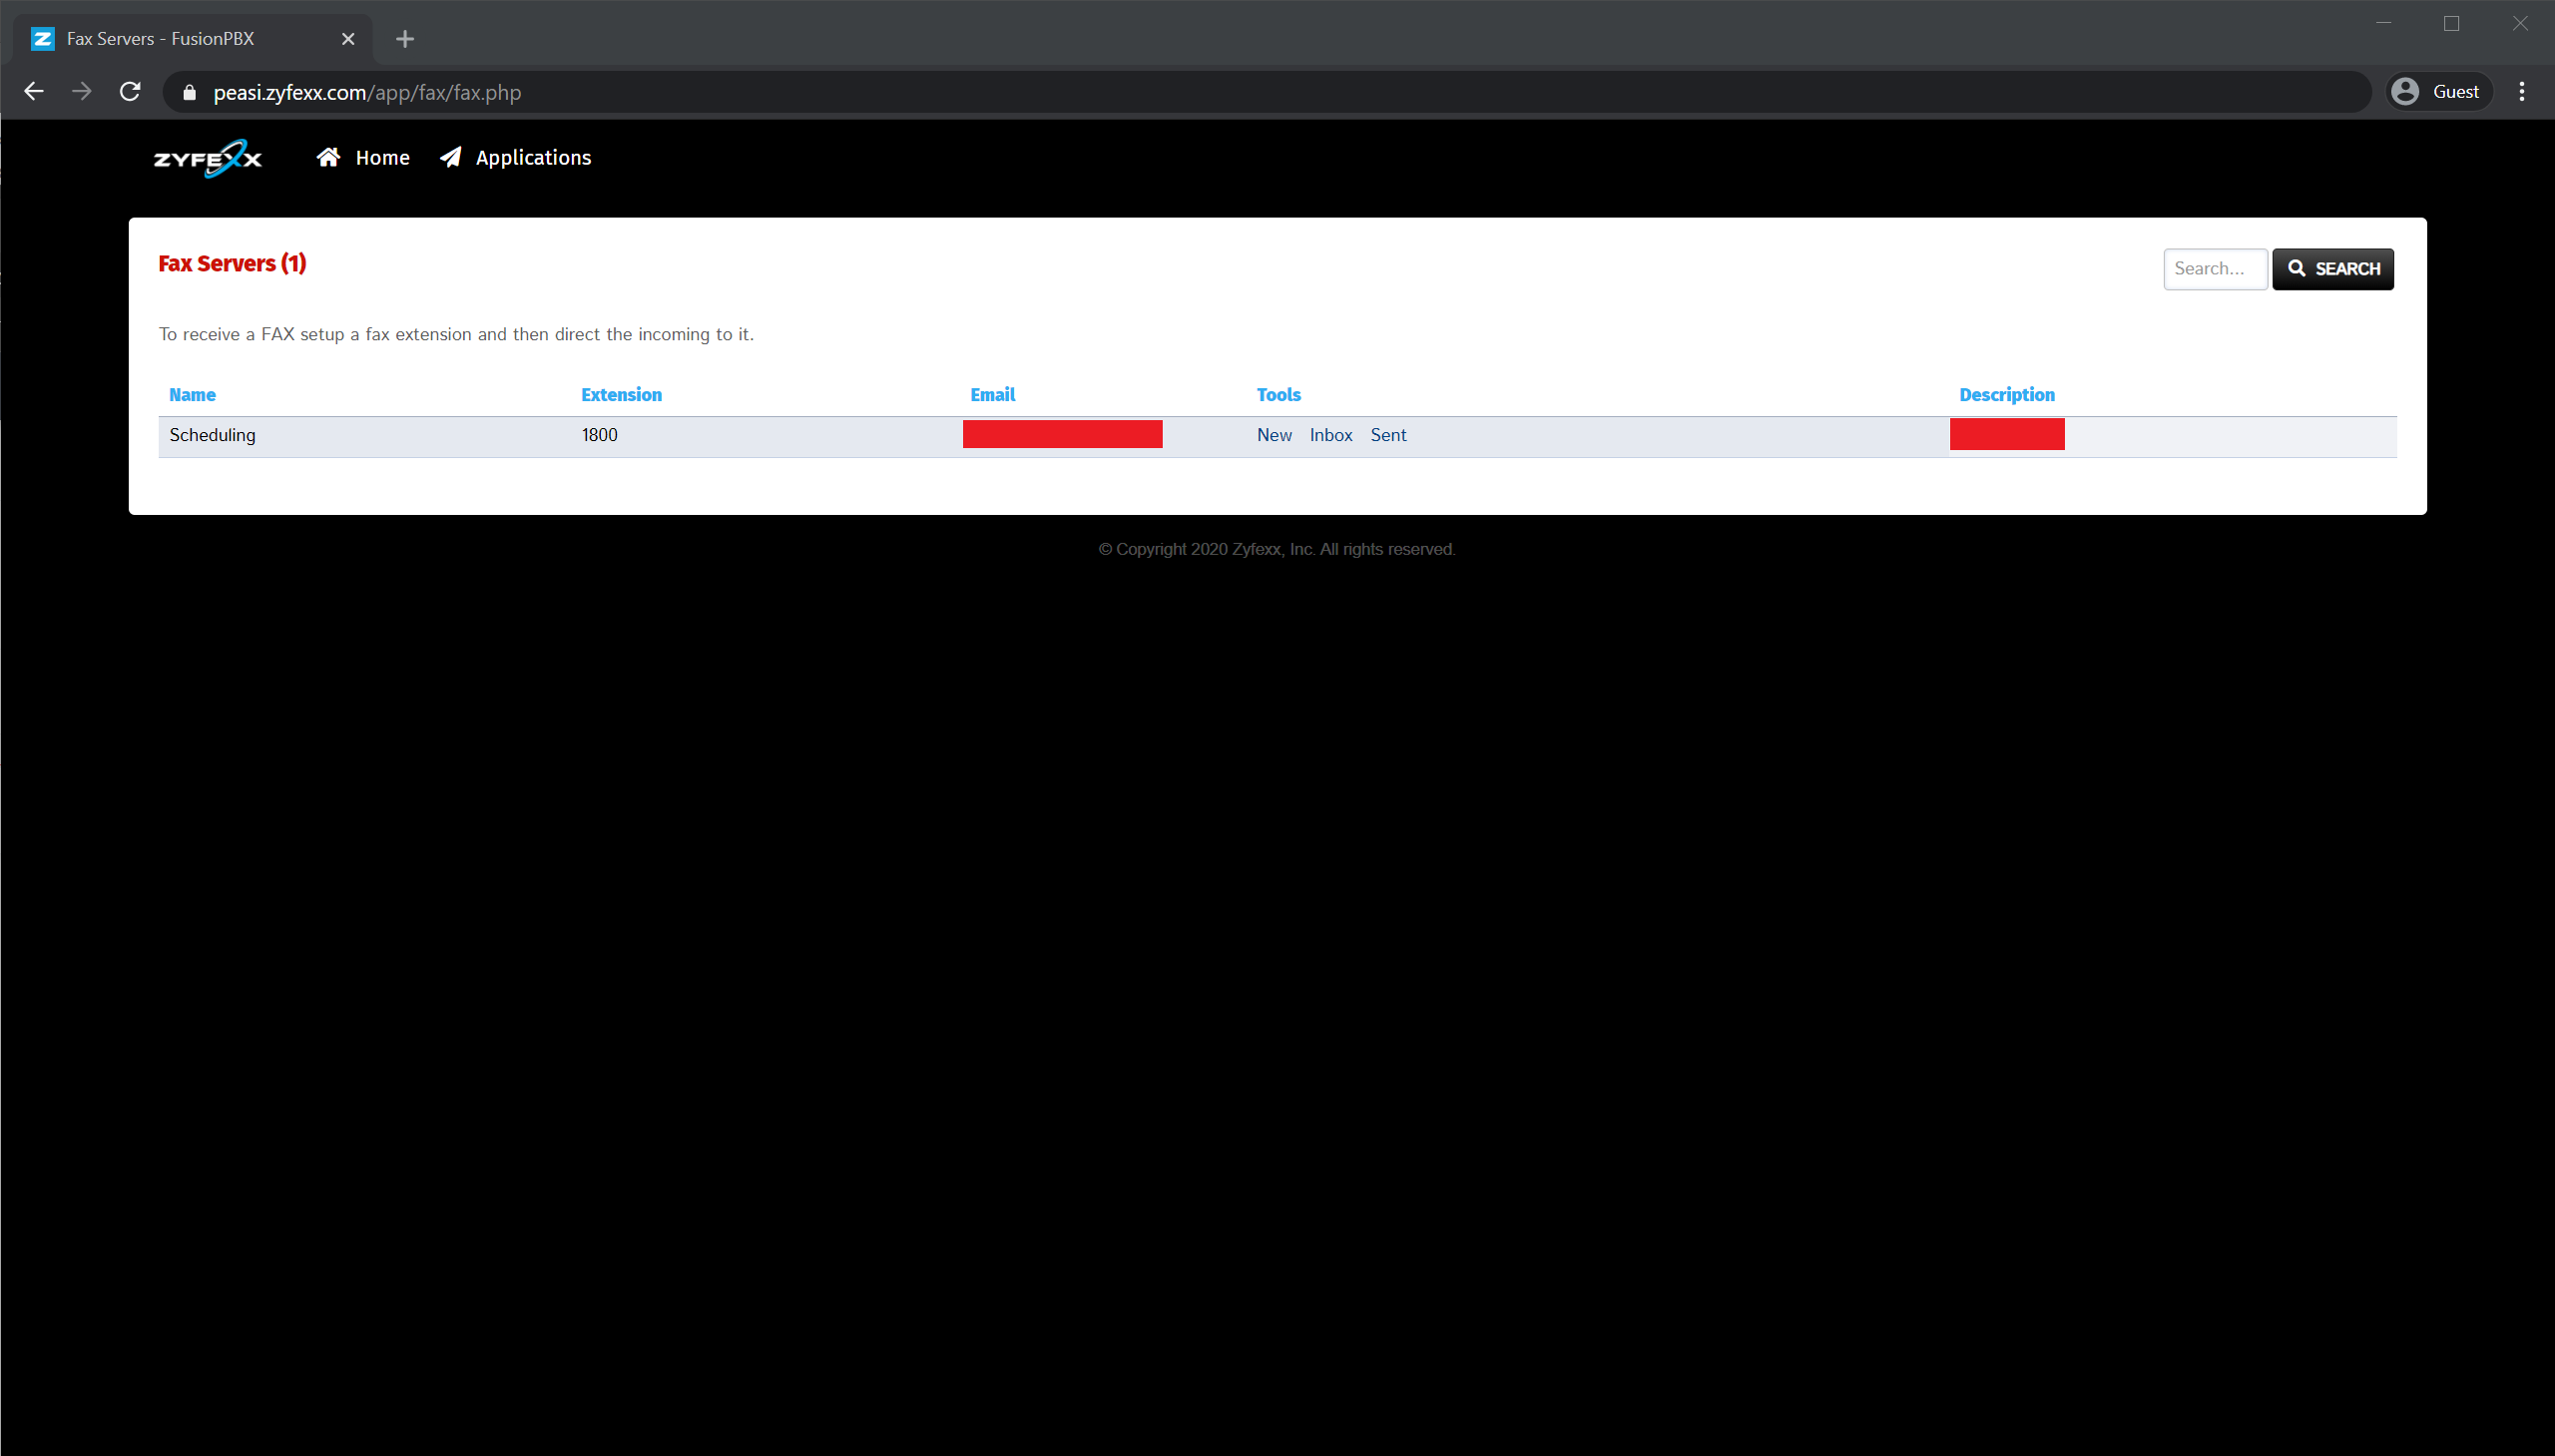Click the Guest profile avatar
The image size is (2555, 1456).
click(2405, 92)
